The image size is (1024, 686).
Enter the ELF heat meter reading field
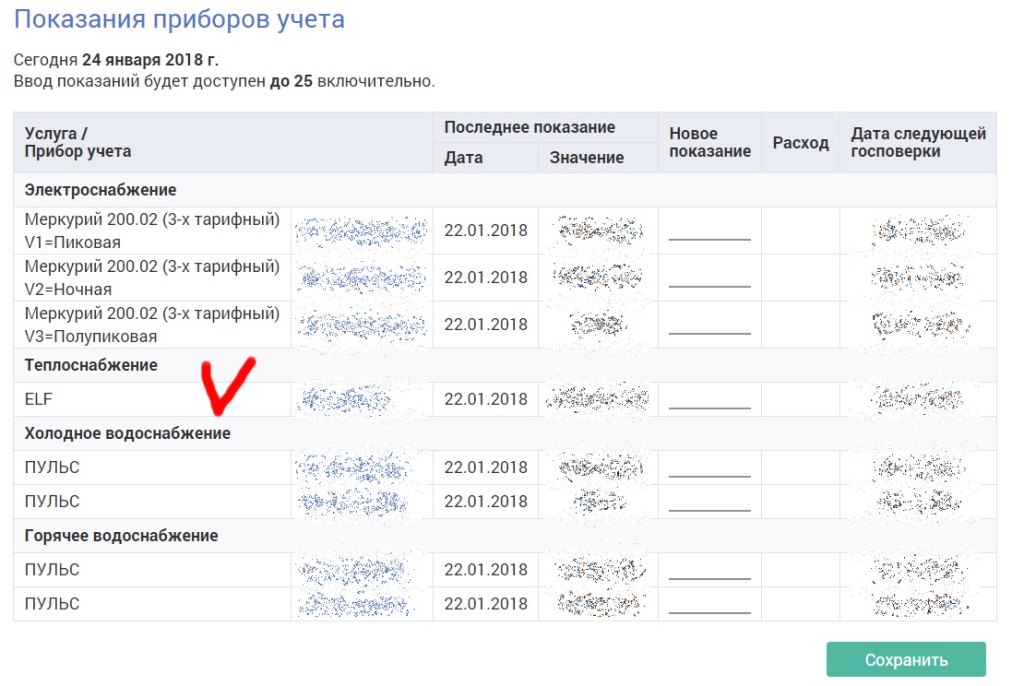(709, 399)
